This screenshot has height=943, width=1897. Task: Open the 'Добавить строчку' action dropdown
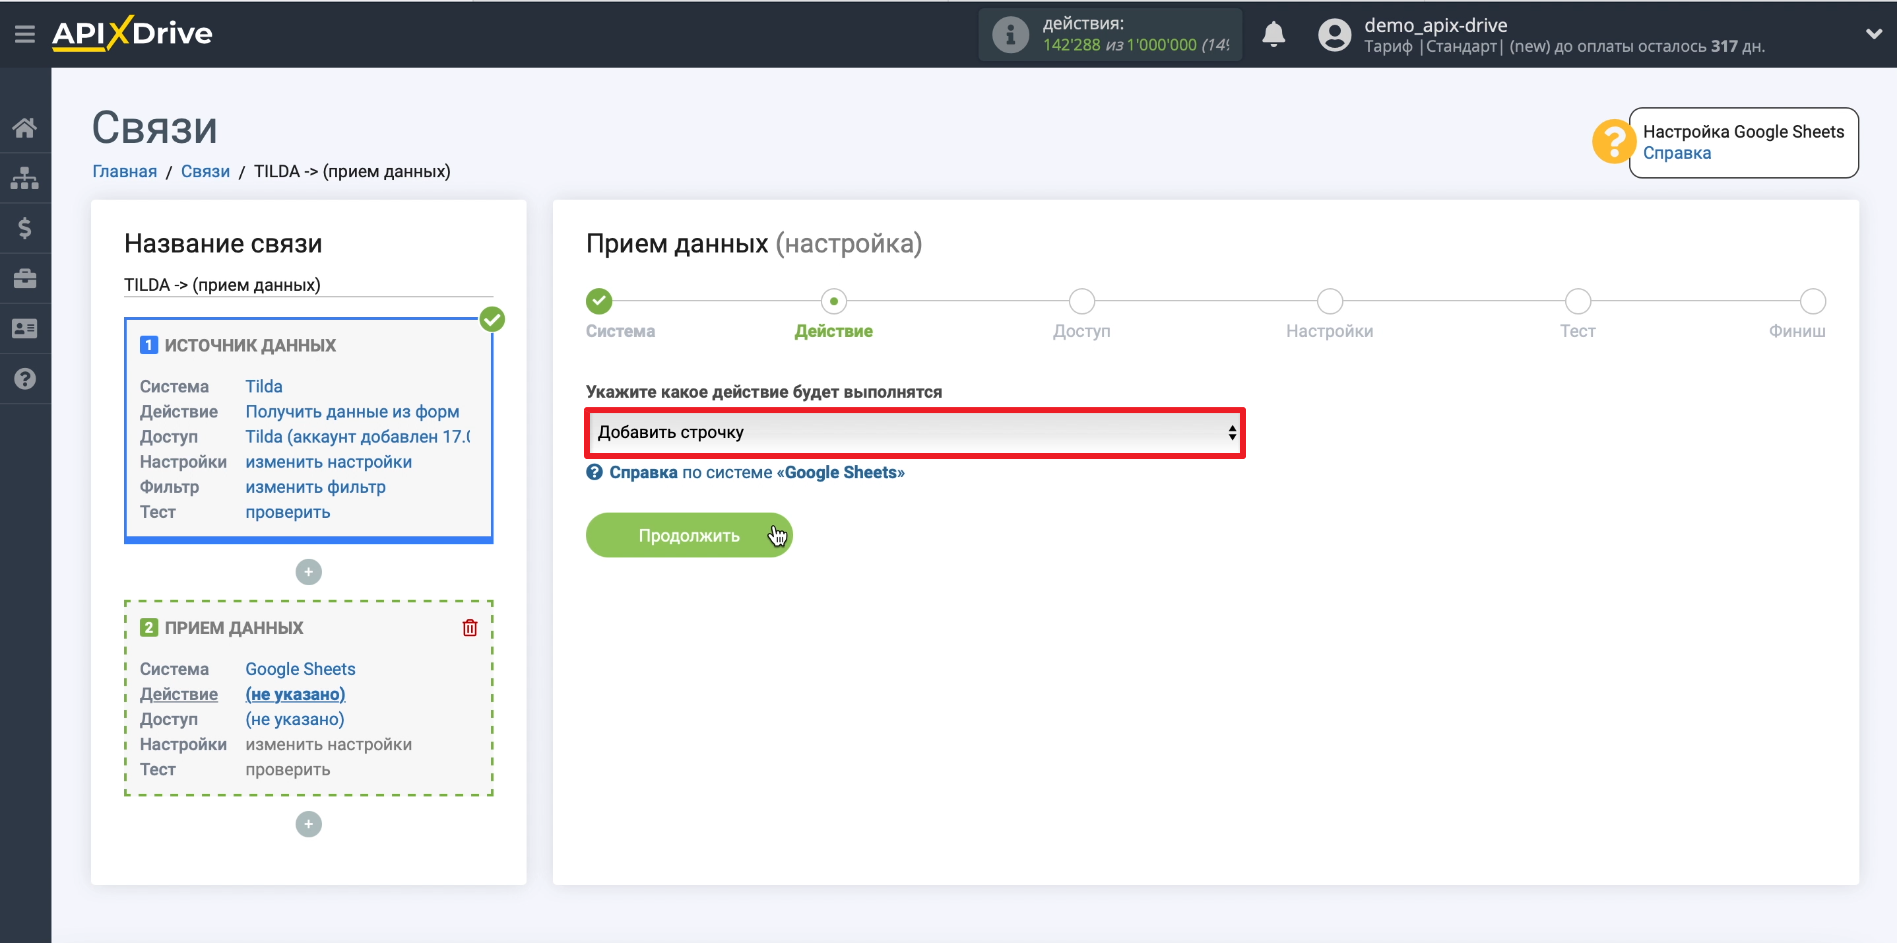(x=915, y=433)
